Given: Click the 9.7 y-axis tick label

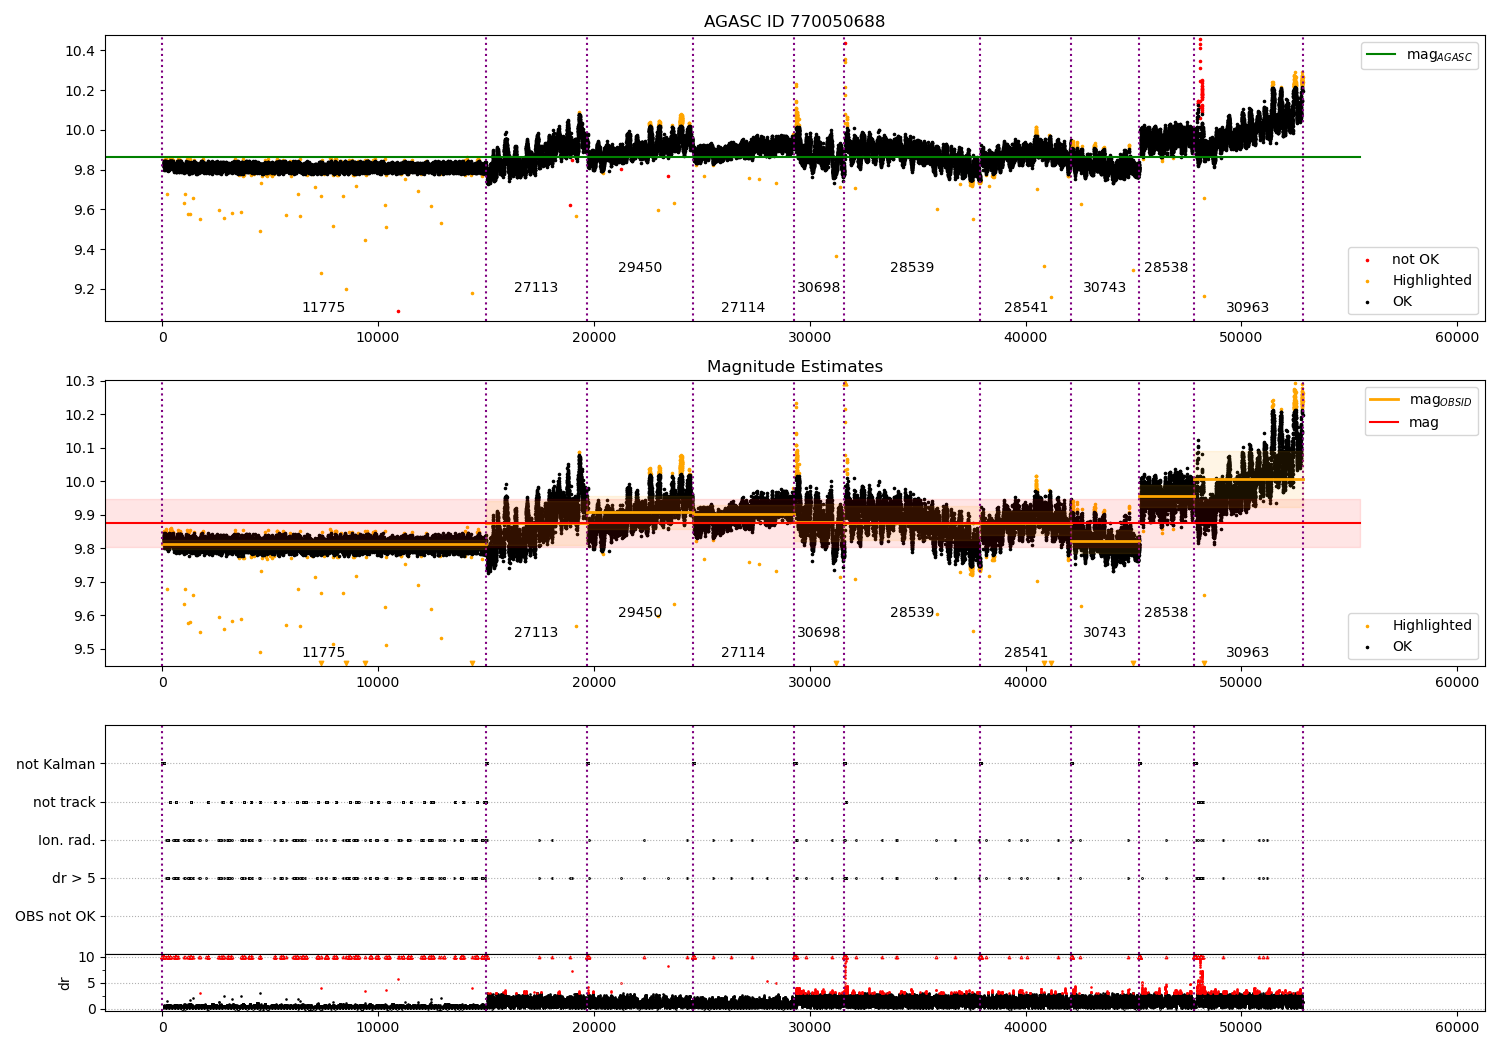Looking at the screenshot, I should [84, 583].
